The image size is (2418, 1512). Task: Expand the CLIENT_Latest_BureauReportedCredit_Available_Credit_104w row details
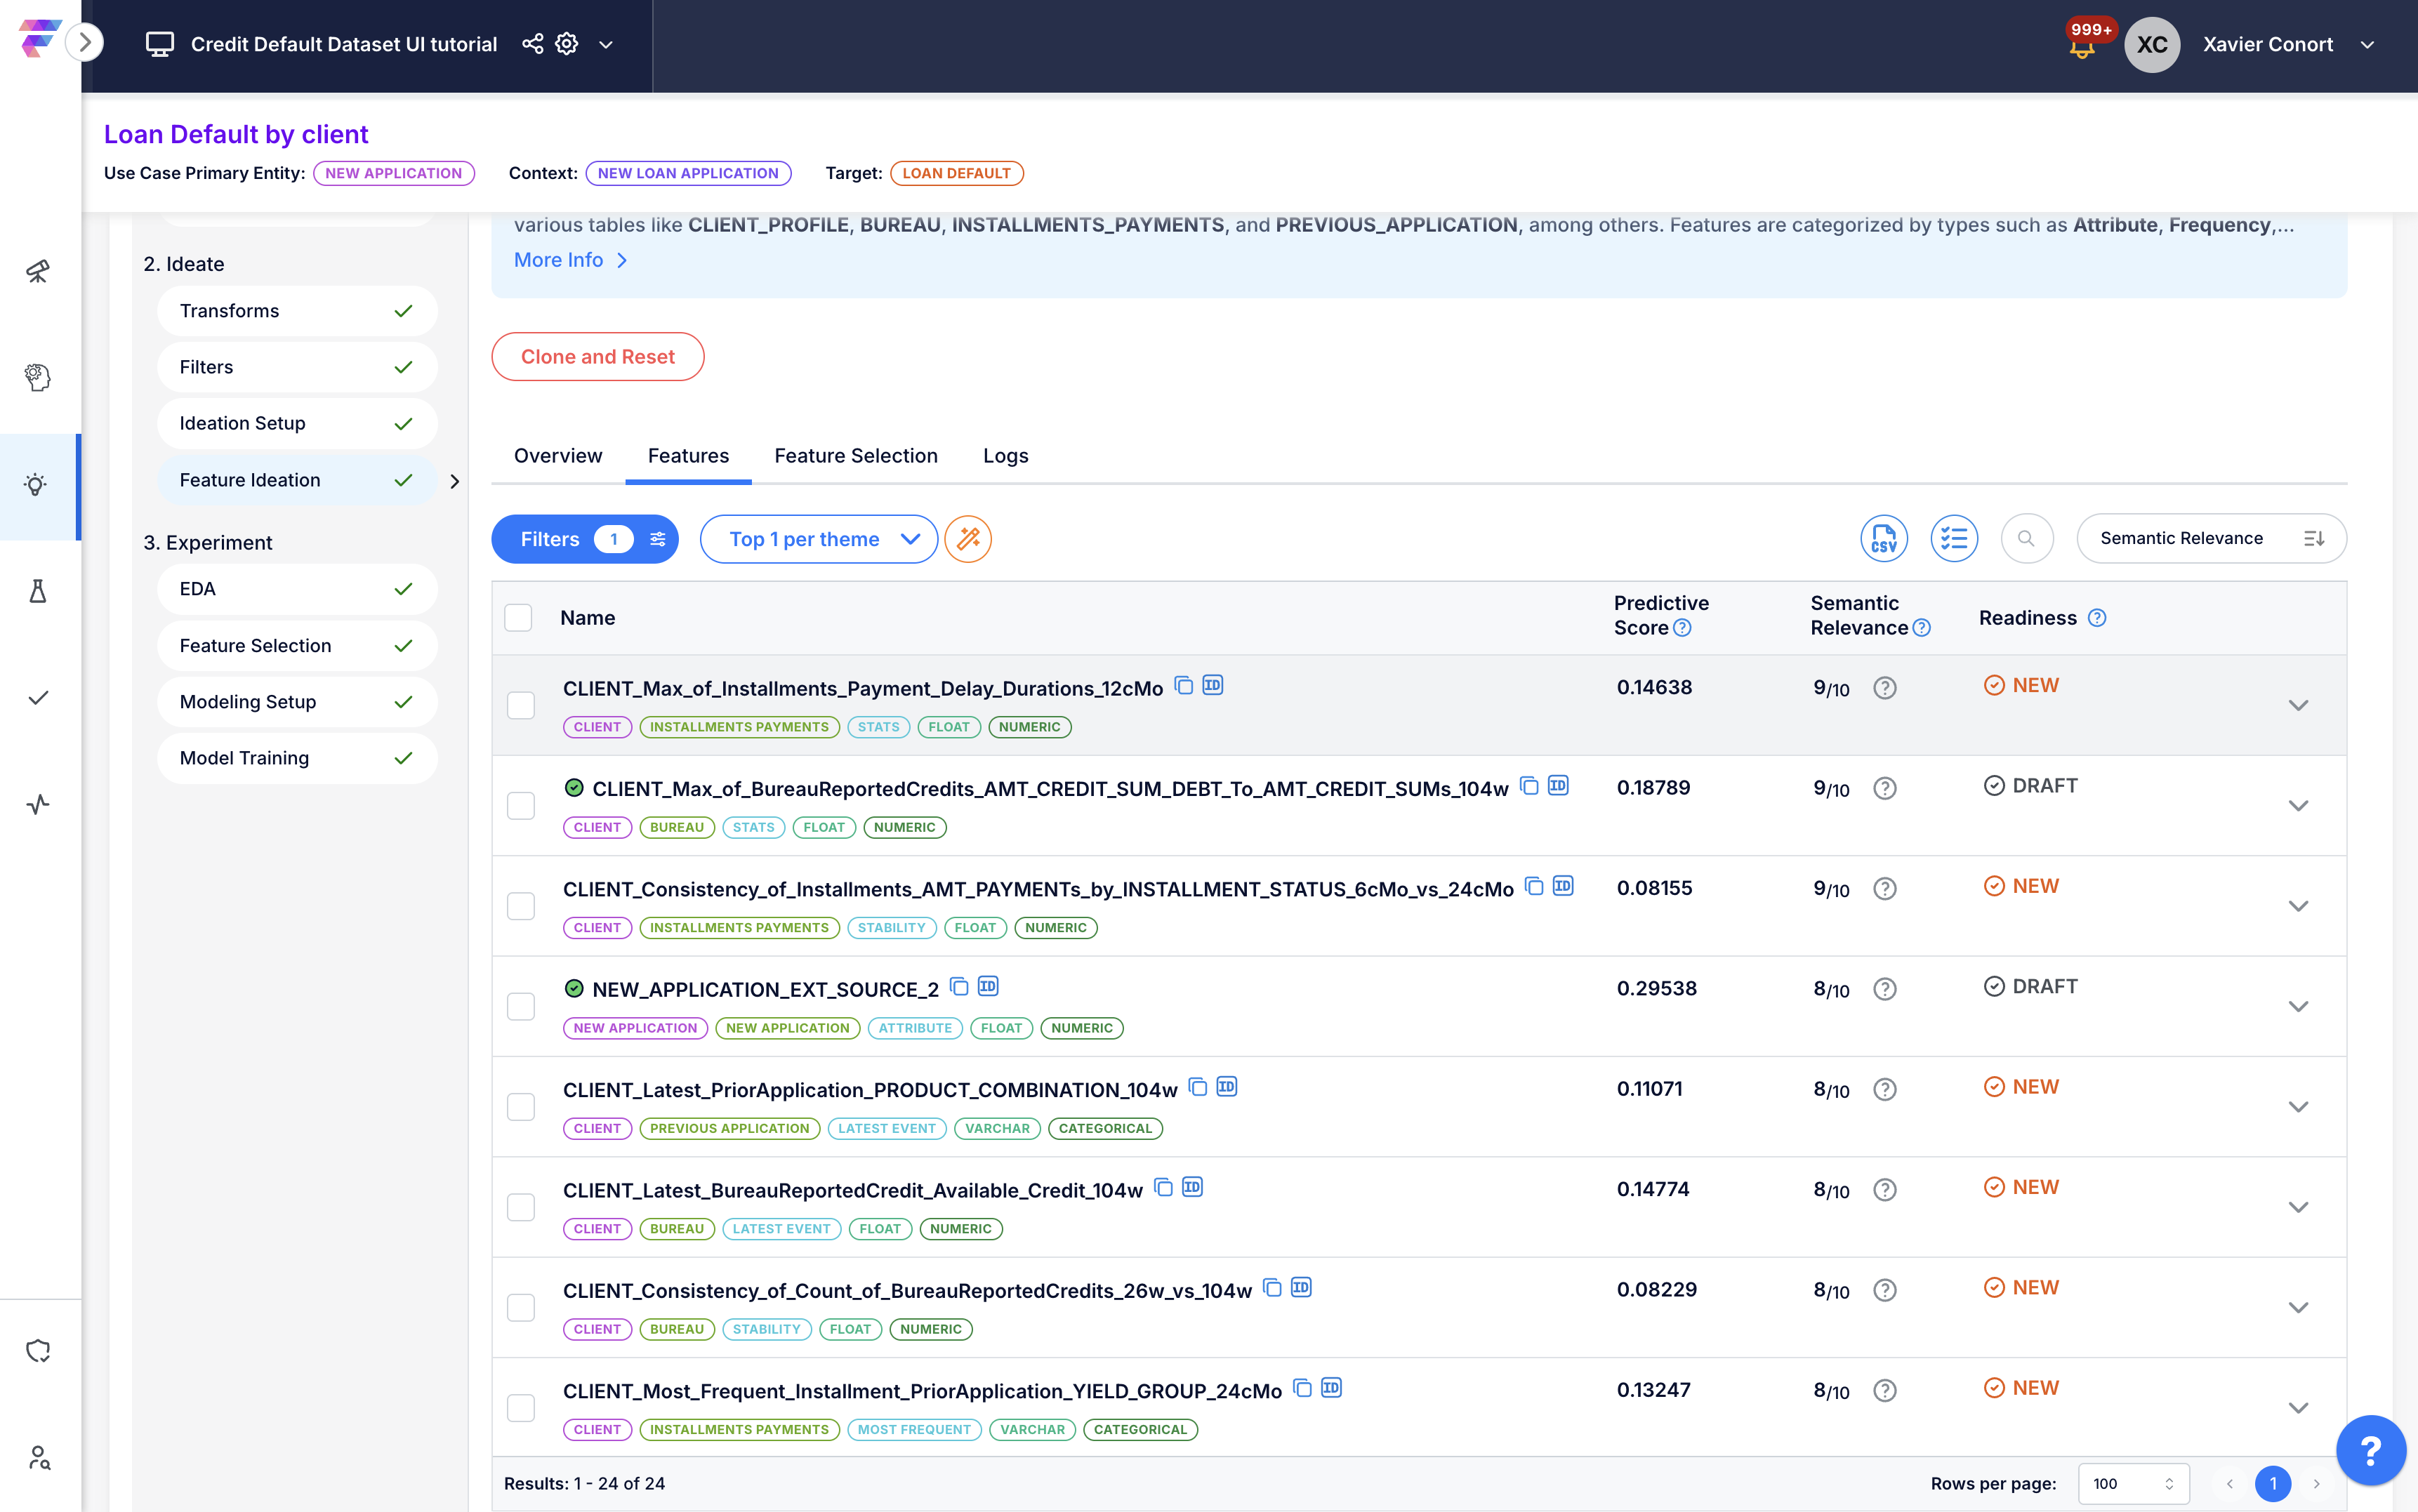click(x=2298, y=1207)
